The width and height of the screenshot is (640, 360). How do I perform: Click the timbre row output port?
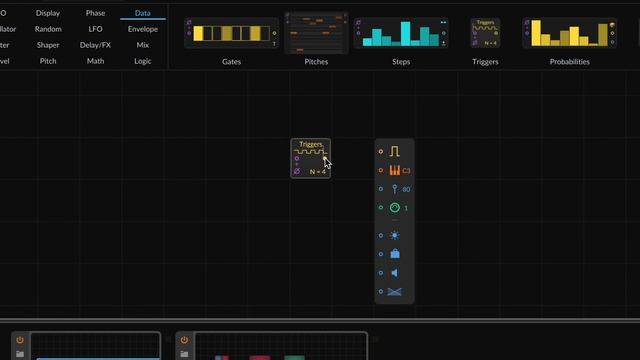[x=381, y=236]
